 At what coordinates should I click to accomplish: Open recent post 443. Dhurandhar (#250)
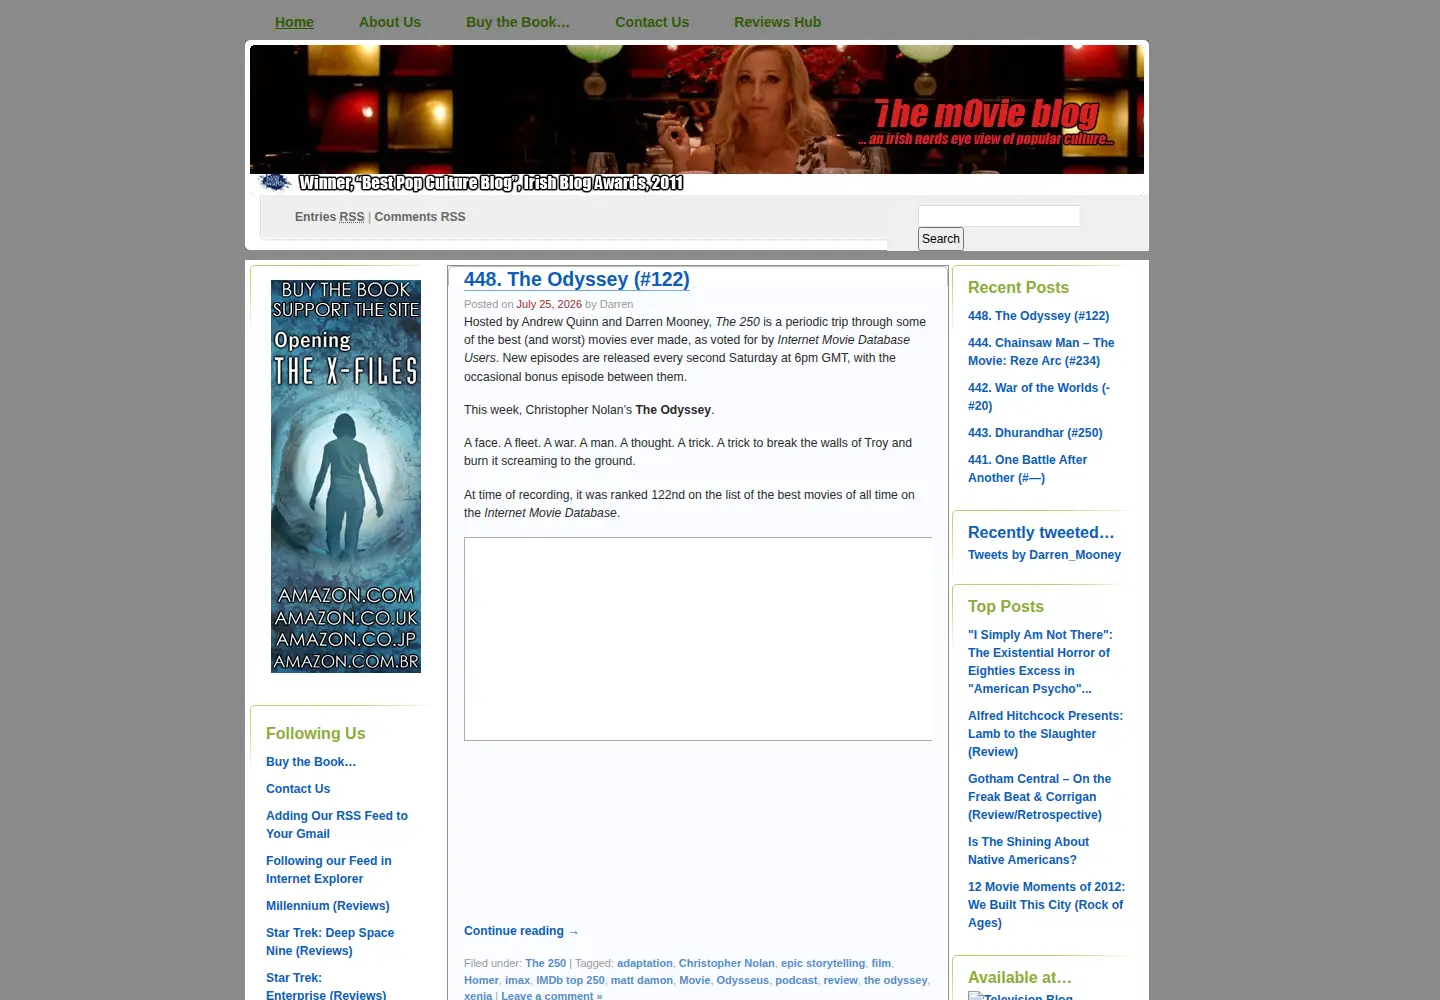tap(1035, 433)
